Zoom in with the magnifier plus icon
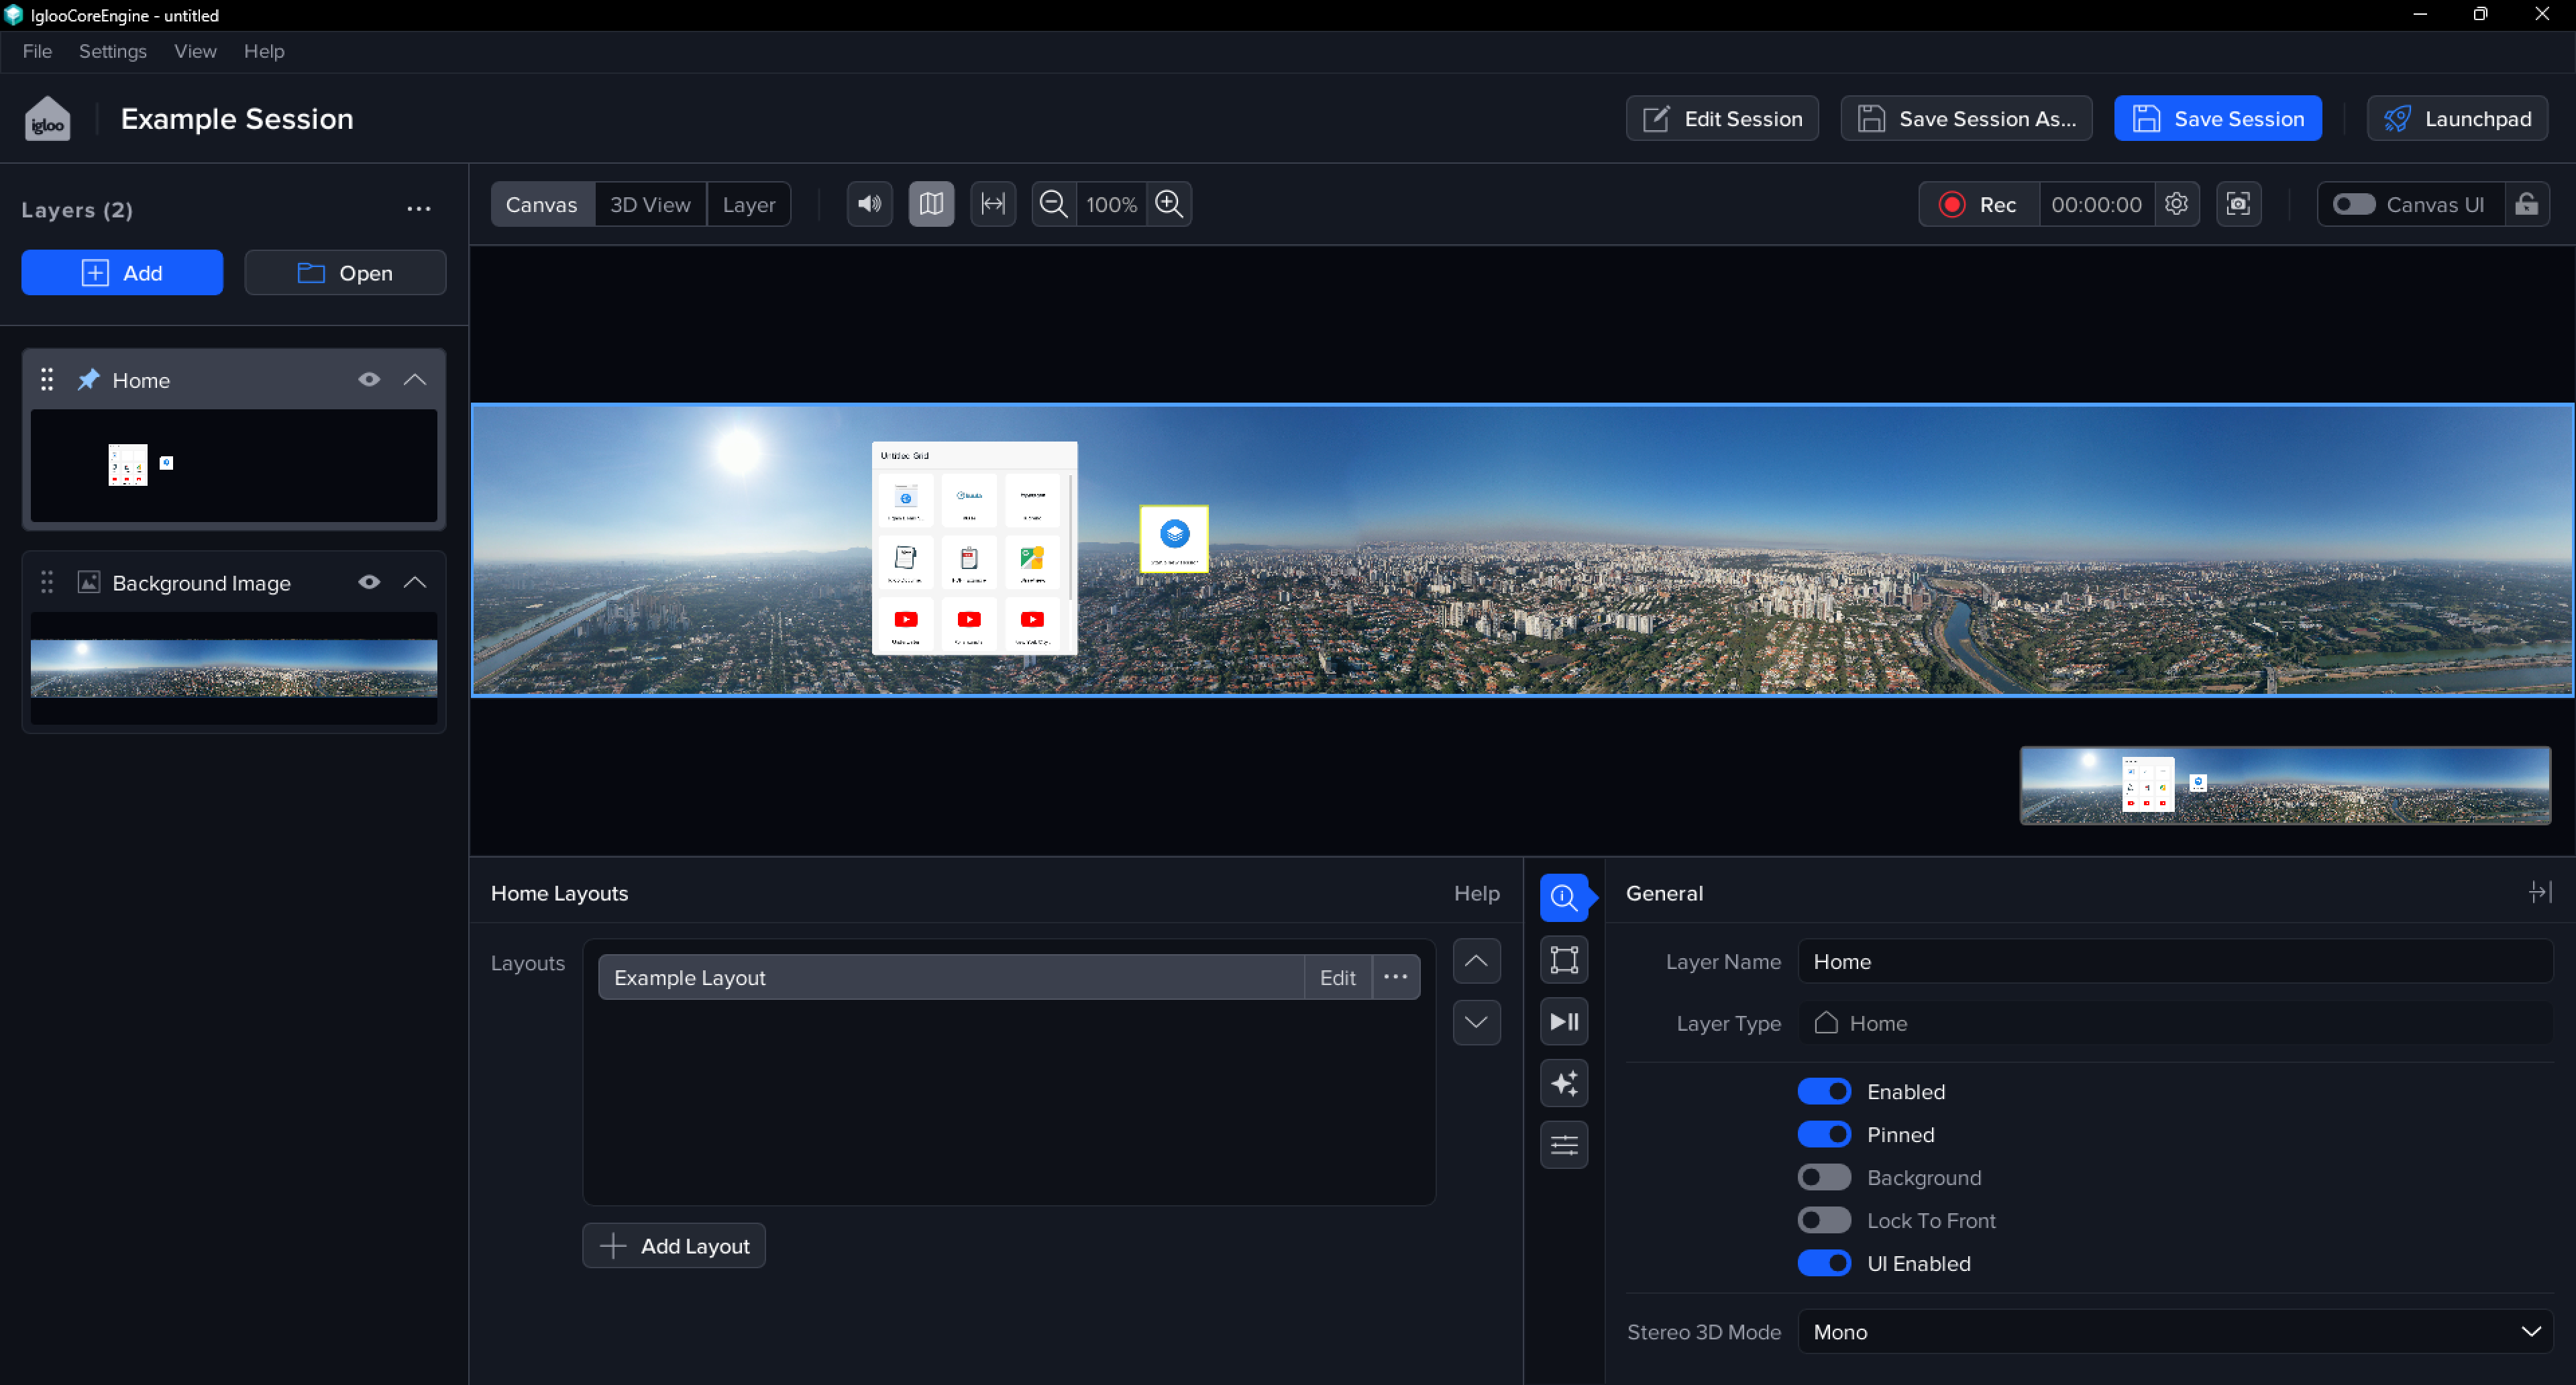 click(x=1168, y=204)
